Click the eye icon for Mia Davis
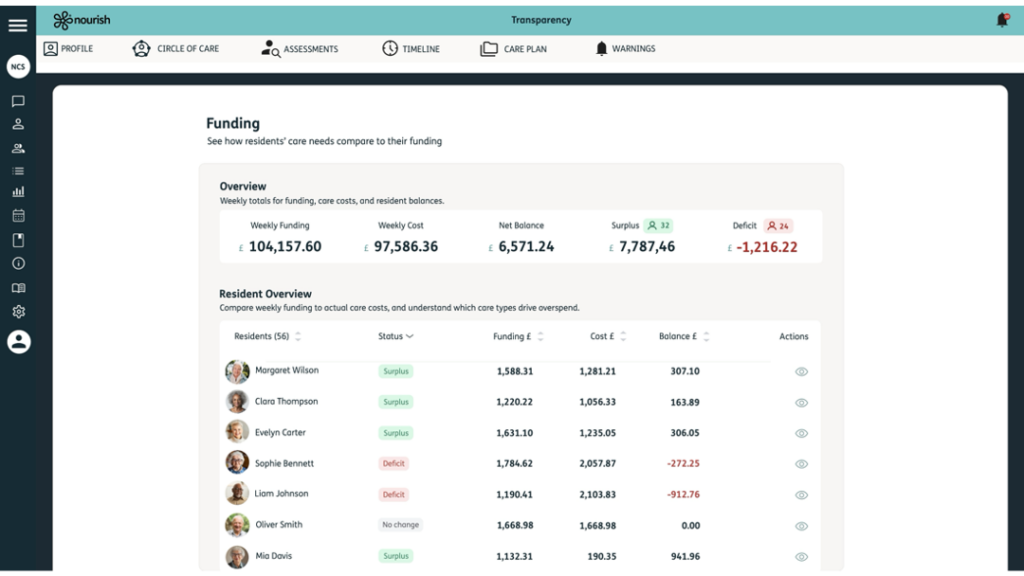 (801, 557)
